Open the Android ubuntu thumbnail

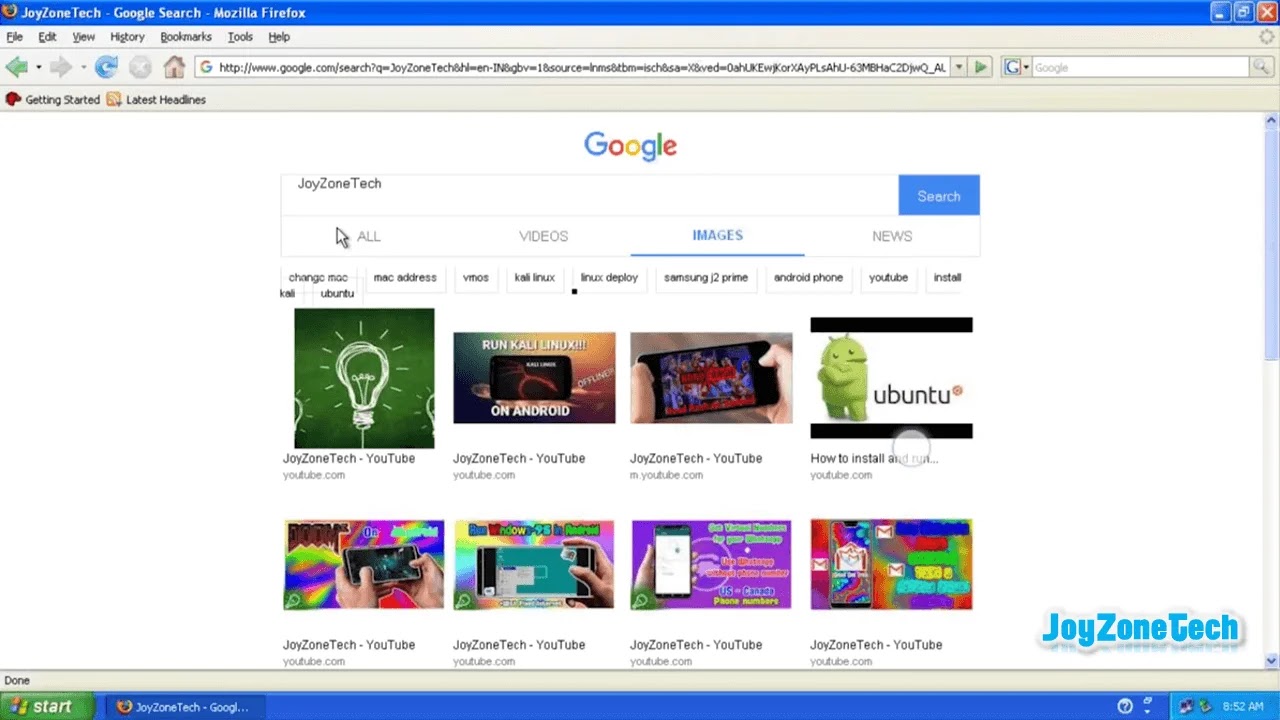891,378
